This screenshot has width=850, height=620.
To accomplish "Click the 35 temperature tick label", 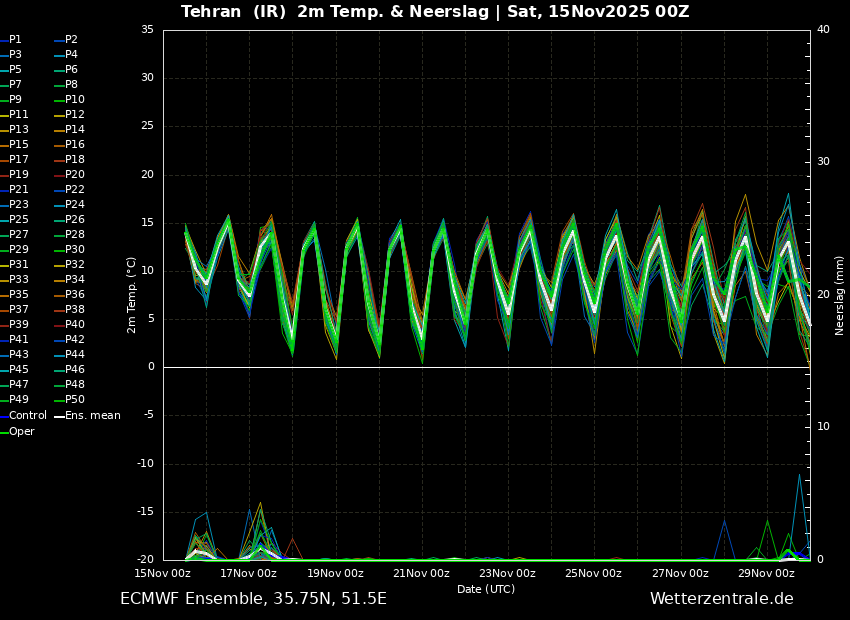I will pyautogui.click(x=147, y=30).
